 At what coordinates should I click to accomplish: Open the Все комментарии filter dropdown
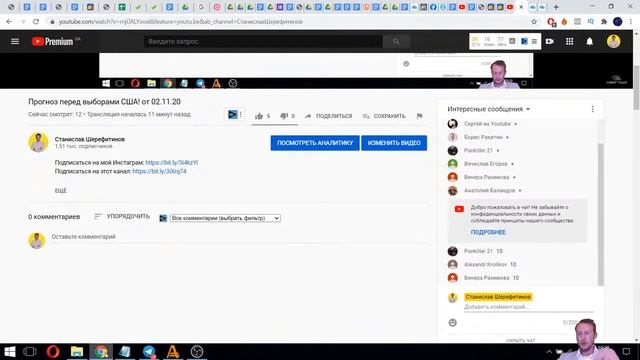(225, 218)
